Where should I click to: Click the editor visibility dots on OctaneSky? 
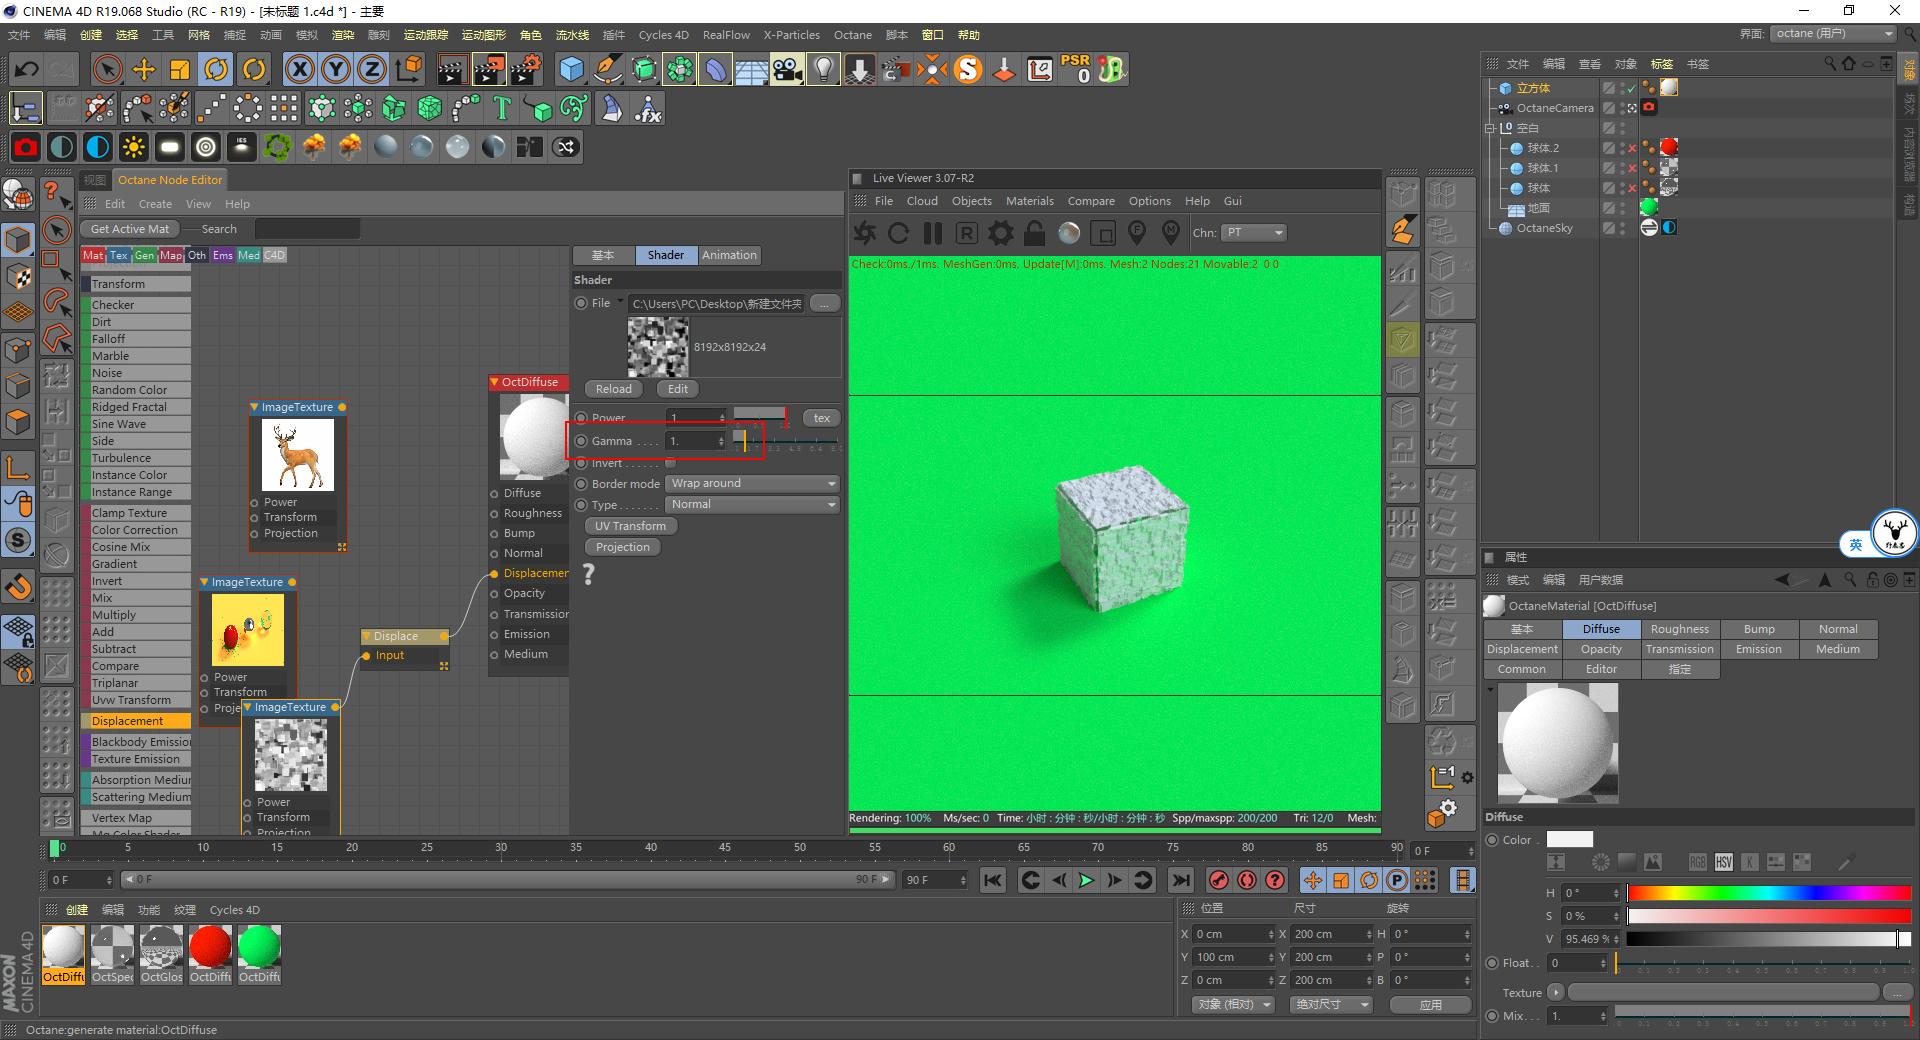1621,228
